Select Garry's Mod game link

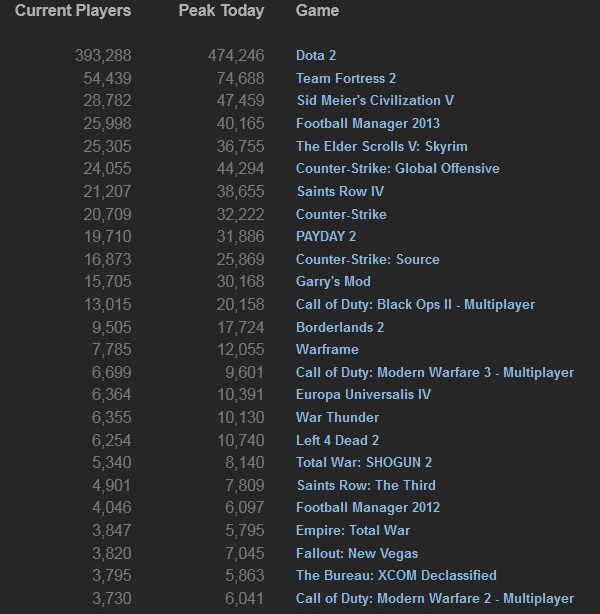333,282
